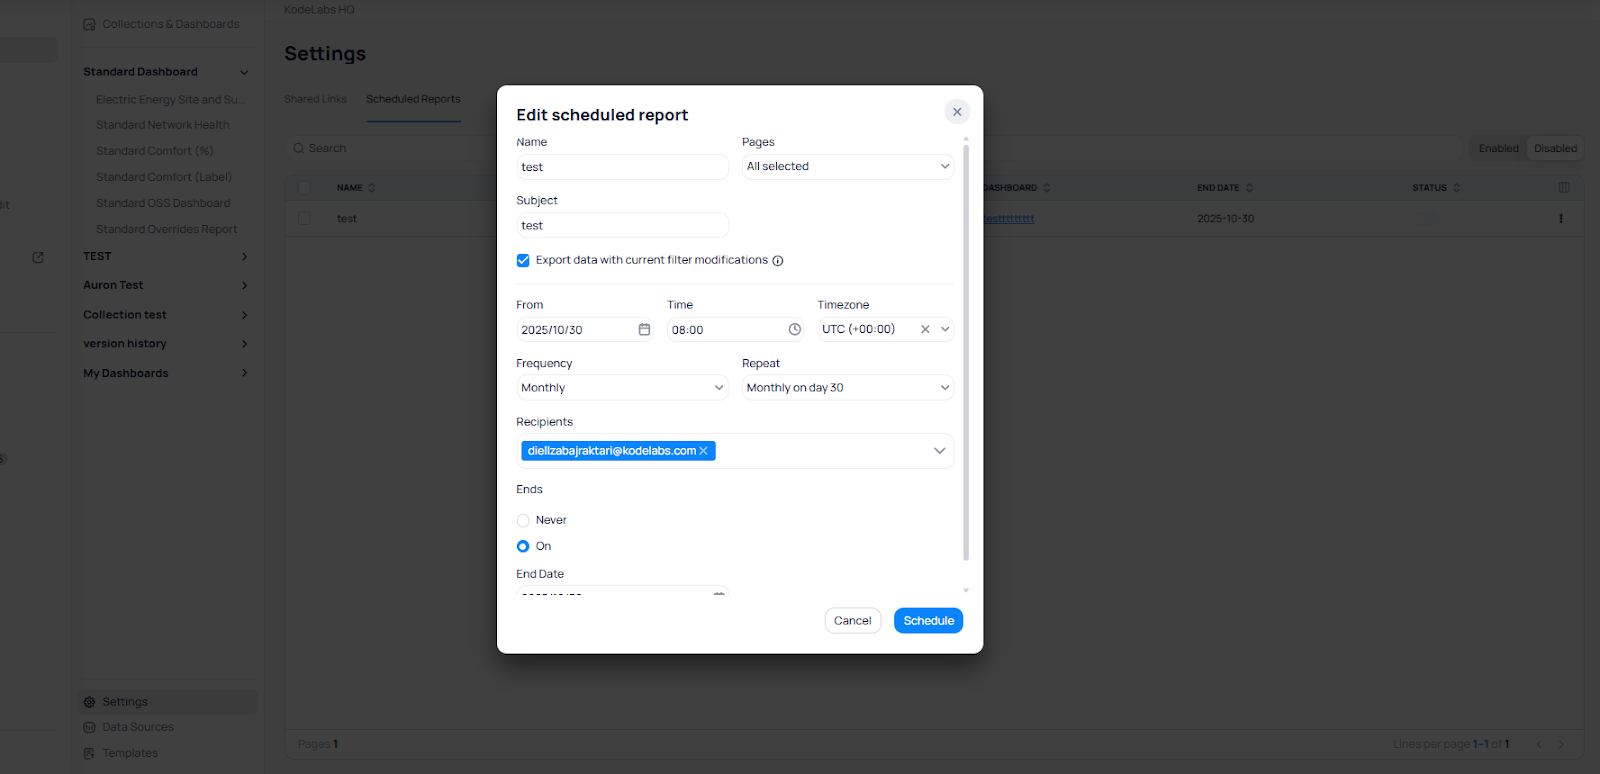
Task: Click the Schedule button
Action: [928, 621]
